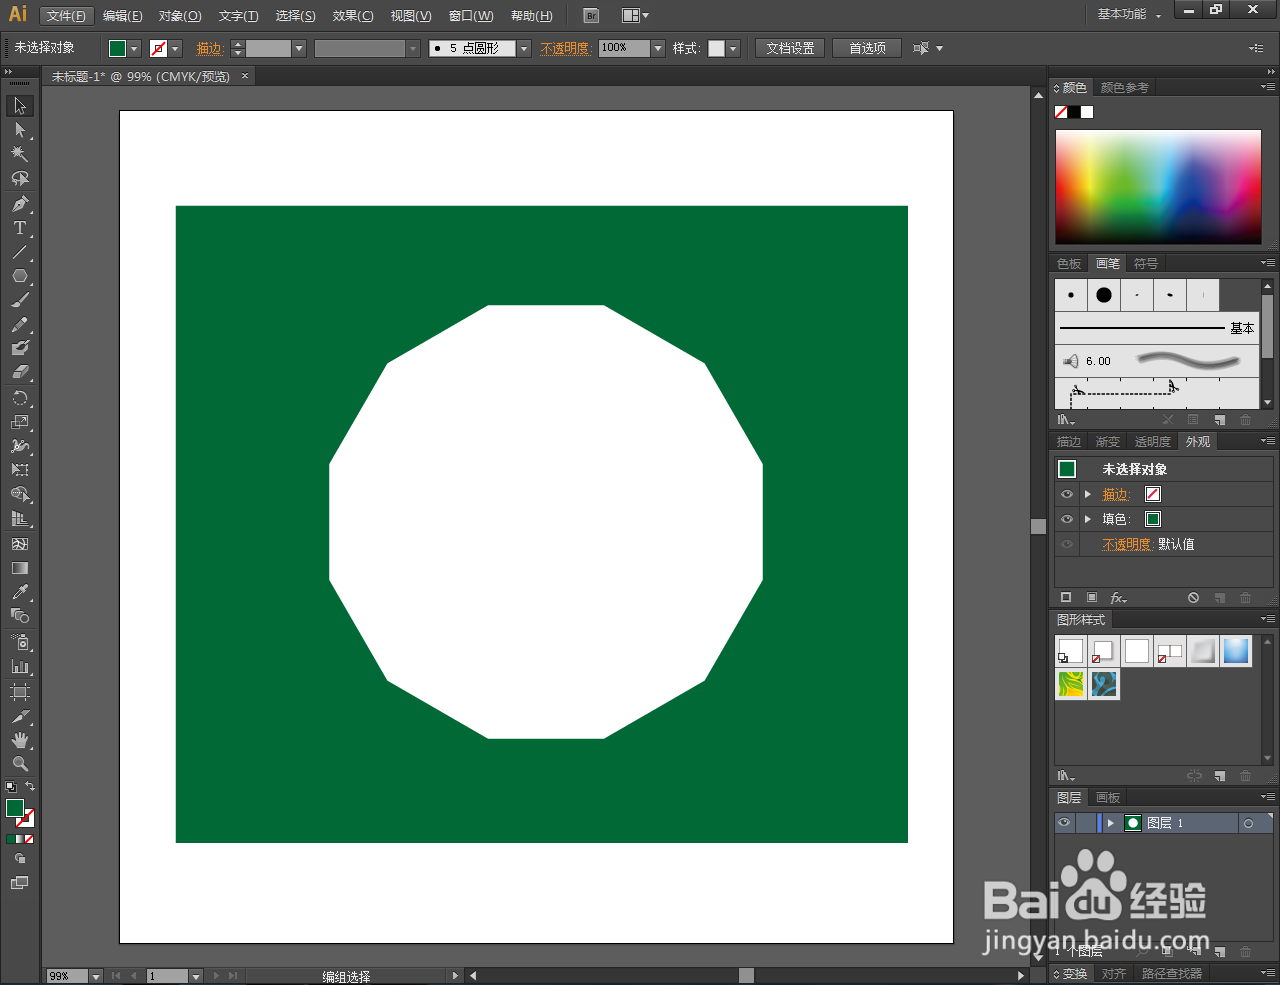The height and width of the screenshot is (985, 1280).
Task: Expand the 填色 row in Appearance panel
Action: [1088, 519]
